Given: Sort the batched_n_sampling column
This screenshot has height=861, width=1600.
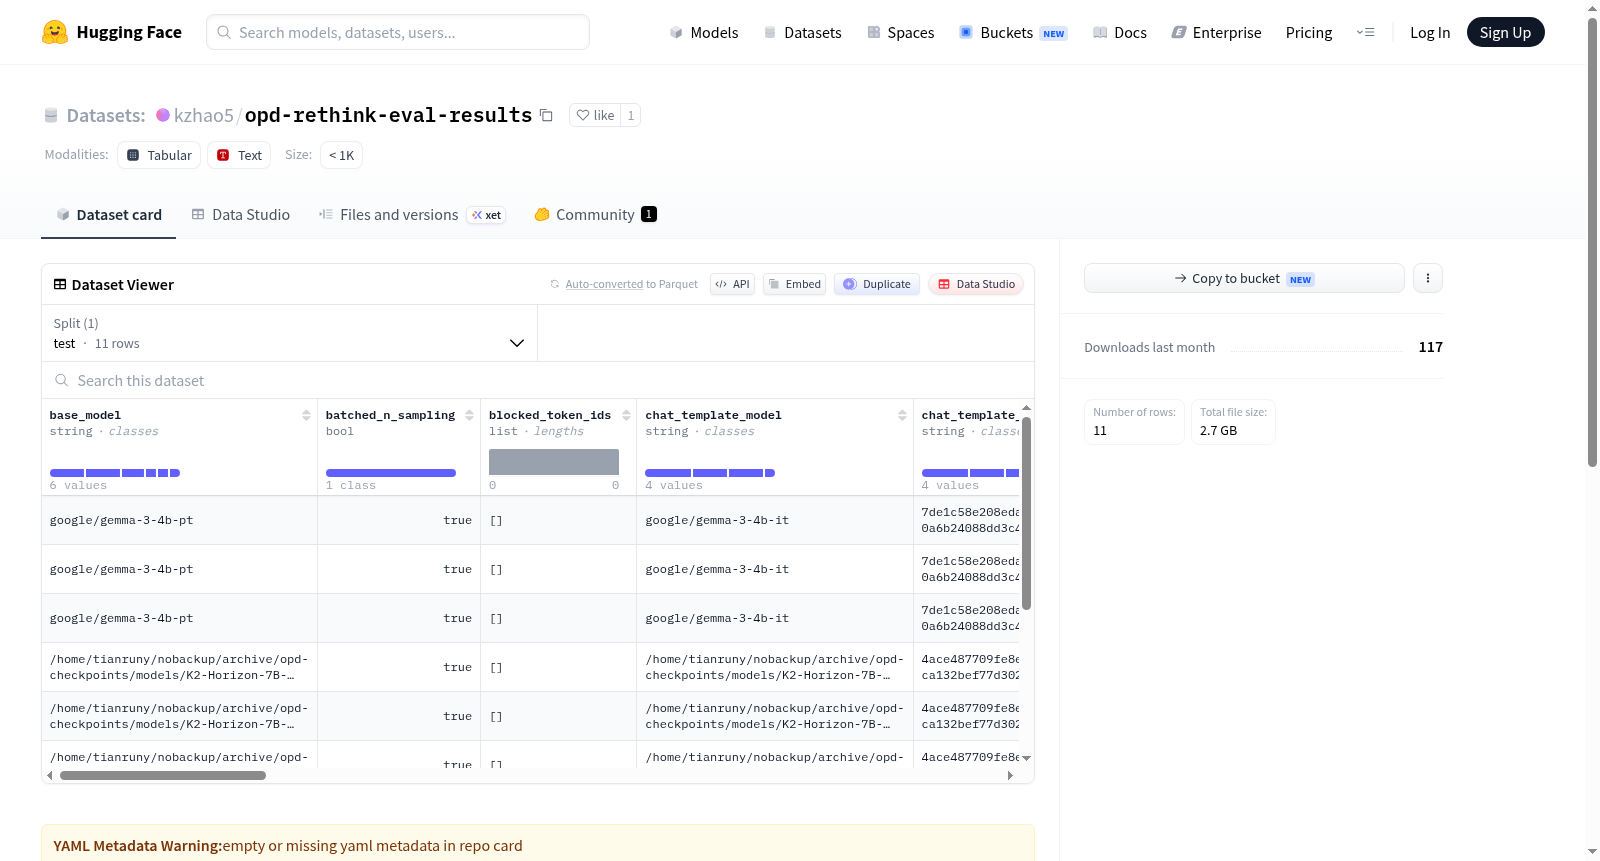Looking at the screenshot, I should [469, 415].
